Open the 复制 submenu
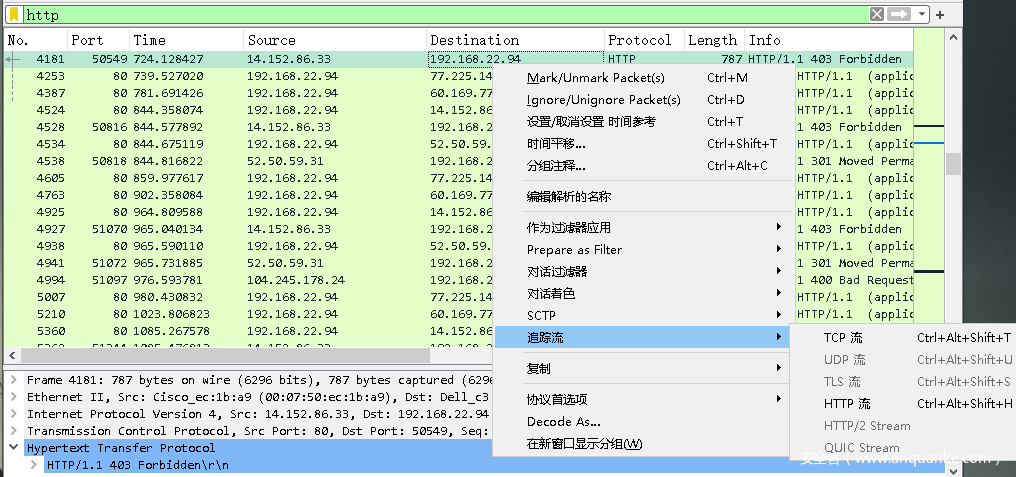Viewport: 1016px width, 477px height. [x=539, y=369]
